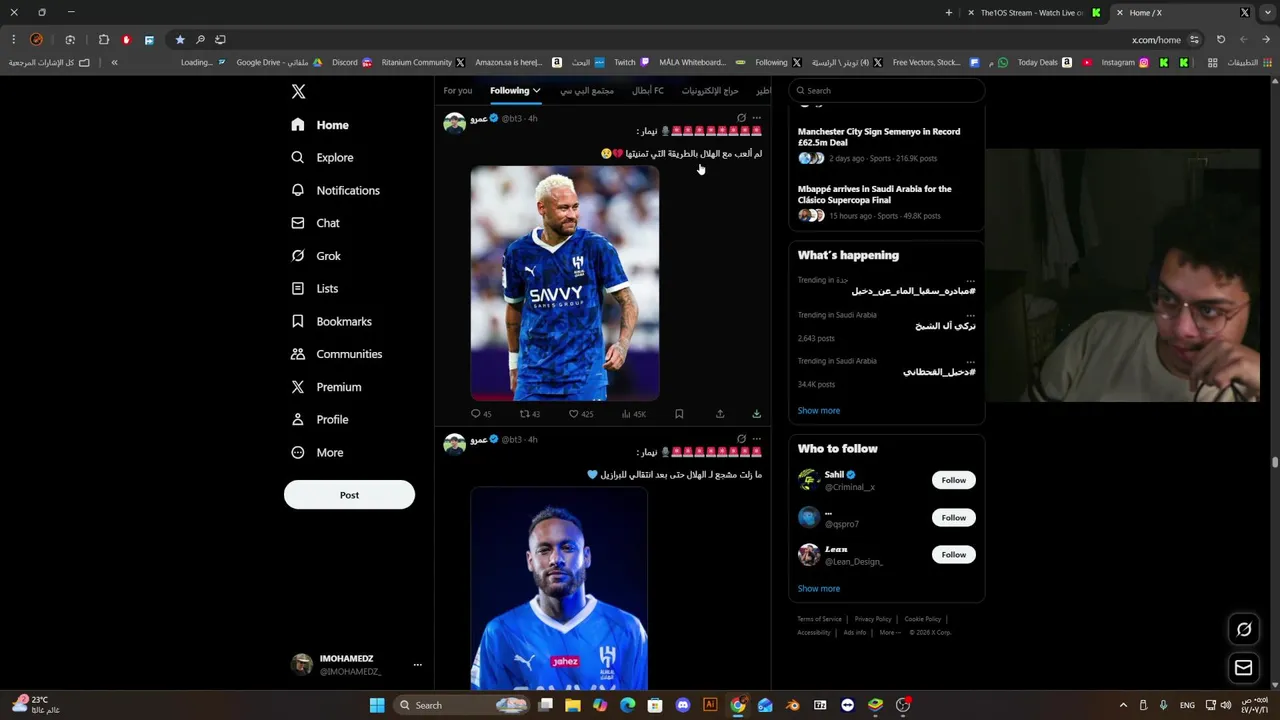Click the page scrollbar thumb

(1275, 462)
